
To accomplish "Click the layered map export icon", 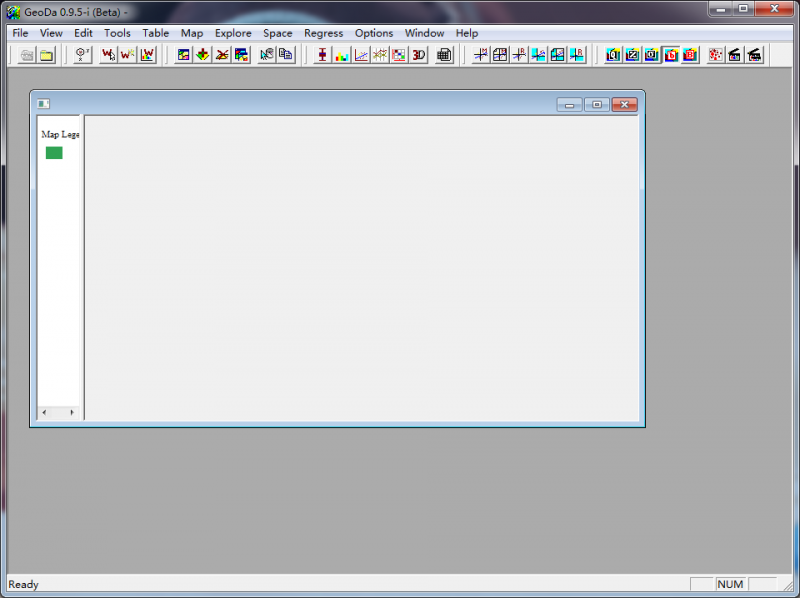I will pos(241,55).
